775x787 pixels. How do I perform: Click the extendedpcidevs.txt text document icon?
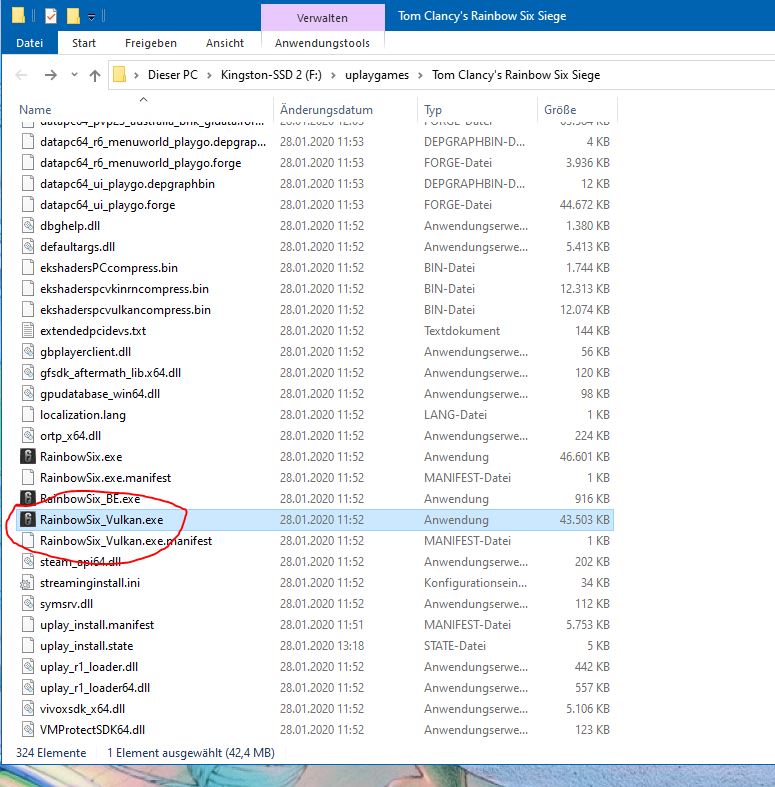tap(28, 330)
